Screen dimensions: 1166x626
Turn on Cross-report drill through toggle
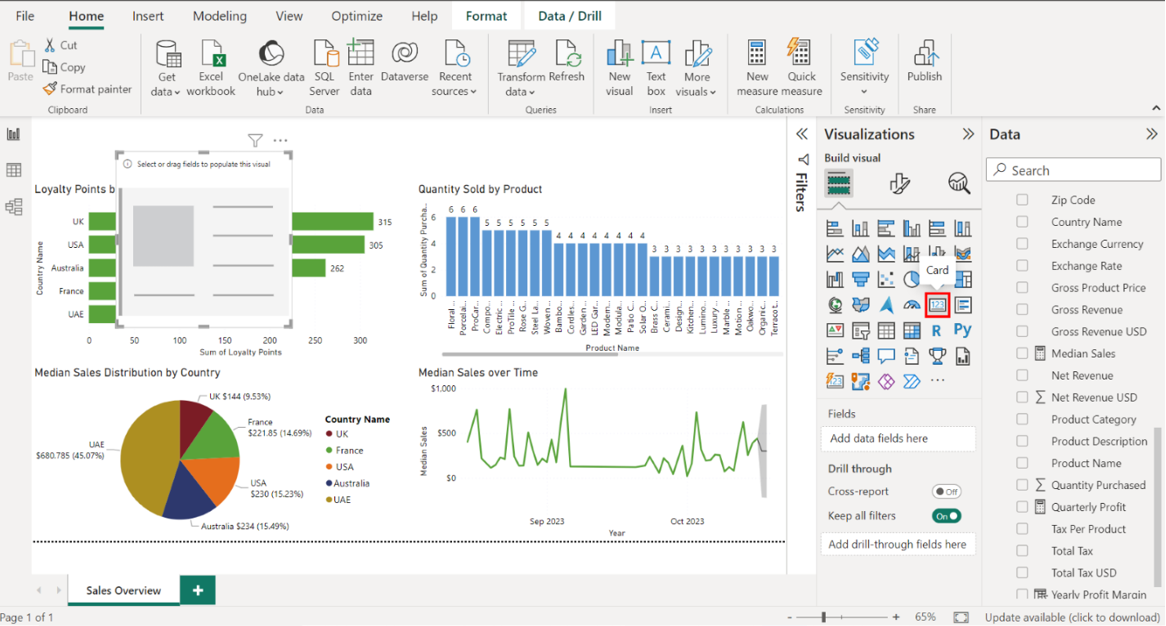pos(946,492)
